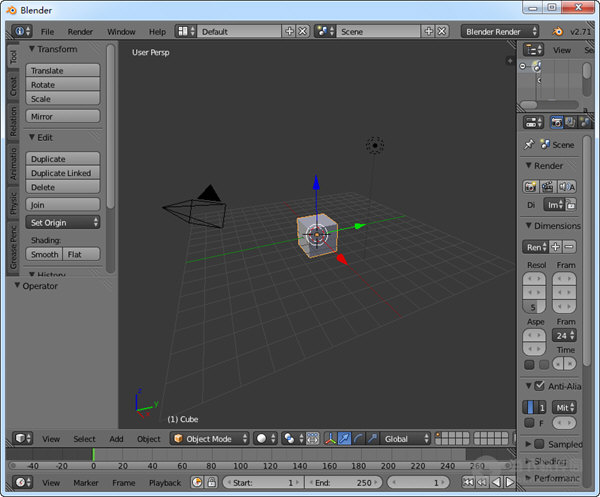Open pivot point selector icon
Image resolution: width=600 pixels, height=497 pixels.
pos(293,438)
